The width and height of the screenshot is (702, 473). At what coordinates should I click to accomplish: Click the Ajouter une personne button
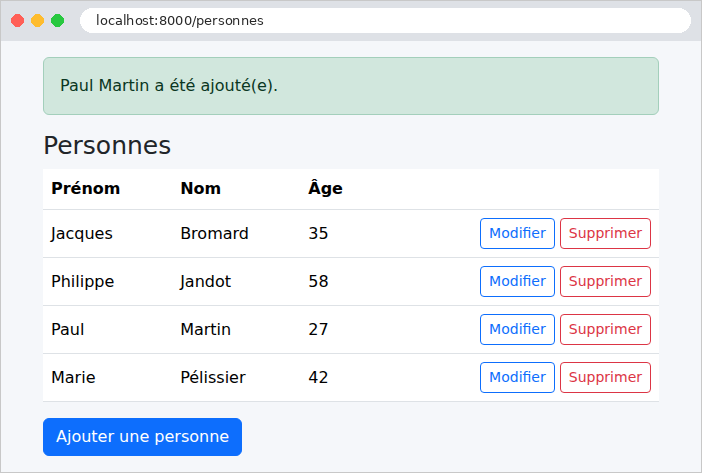(142, 437)
